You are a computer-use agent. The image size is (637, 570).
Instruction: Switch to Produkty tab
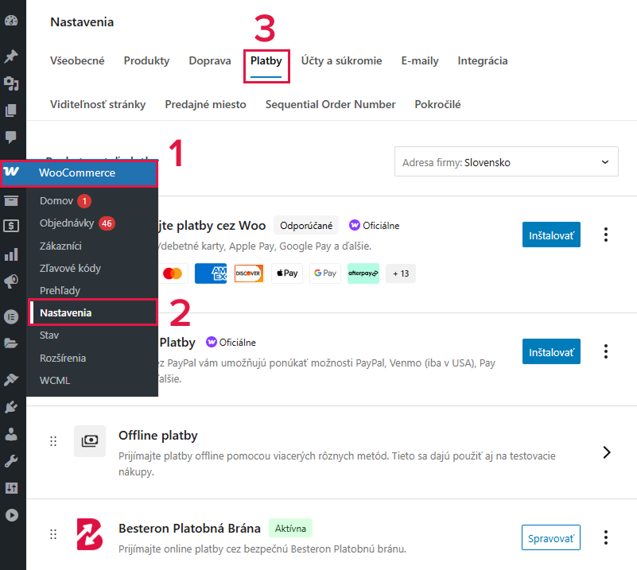[x=147, y=61]
